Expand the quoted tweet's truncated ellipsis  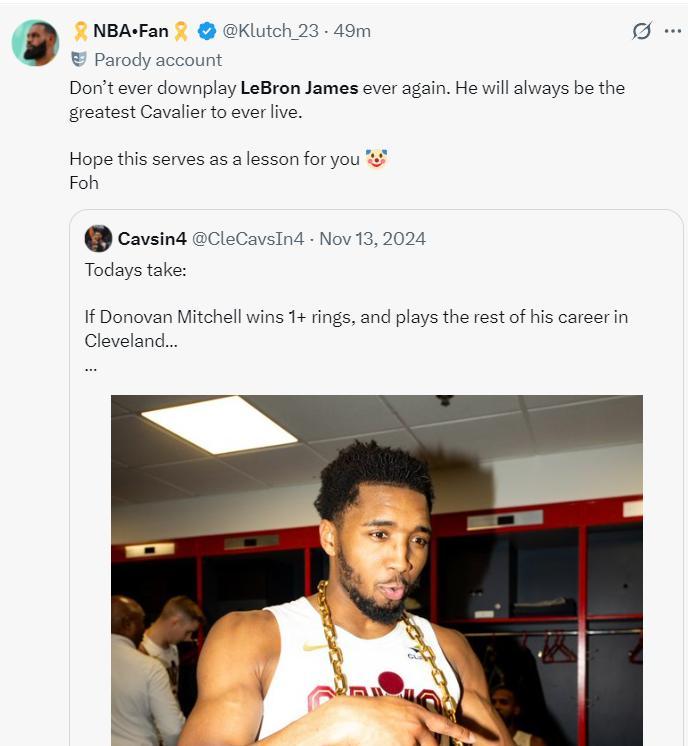91,366
